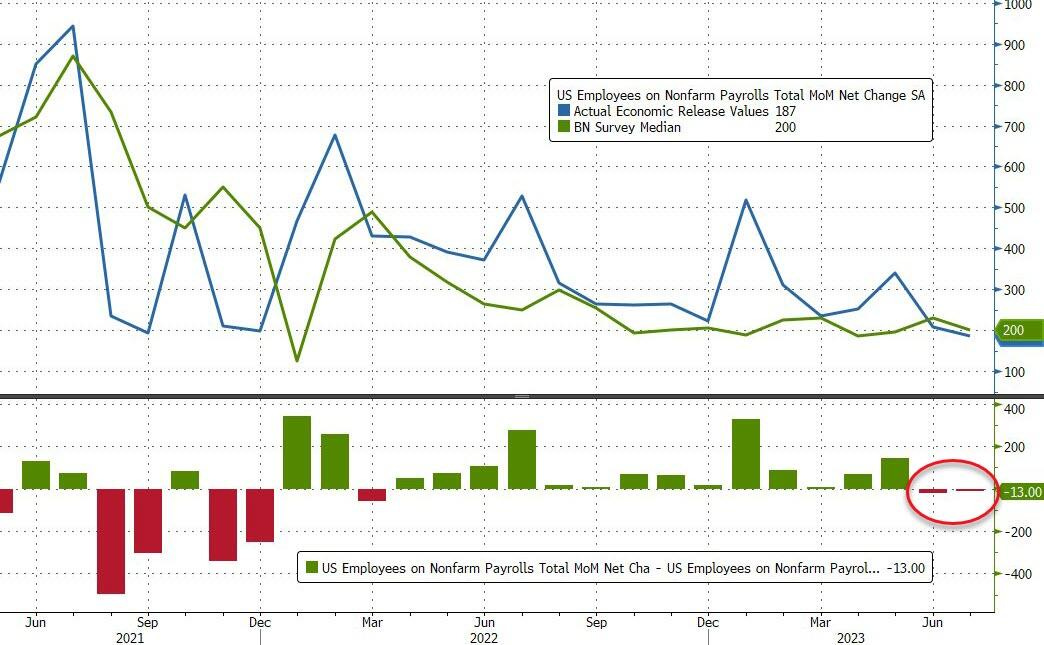This screenshot has height=645, width=1044.
Task: Click the lower panel legend text showing -13.00
Action: click(x=910, y=569)
